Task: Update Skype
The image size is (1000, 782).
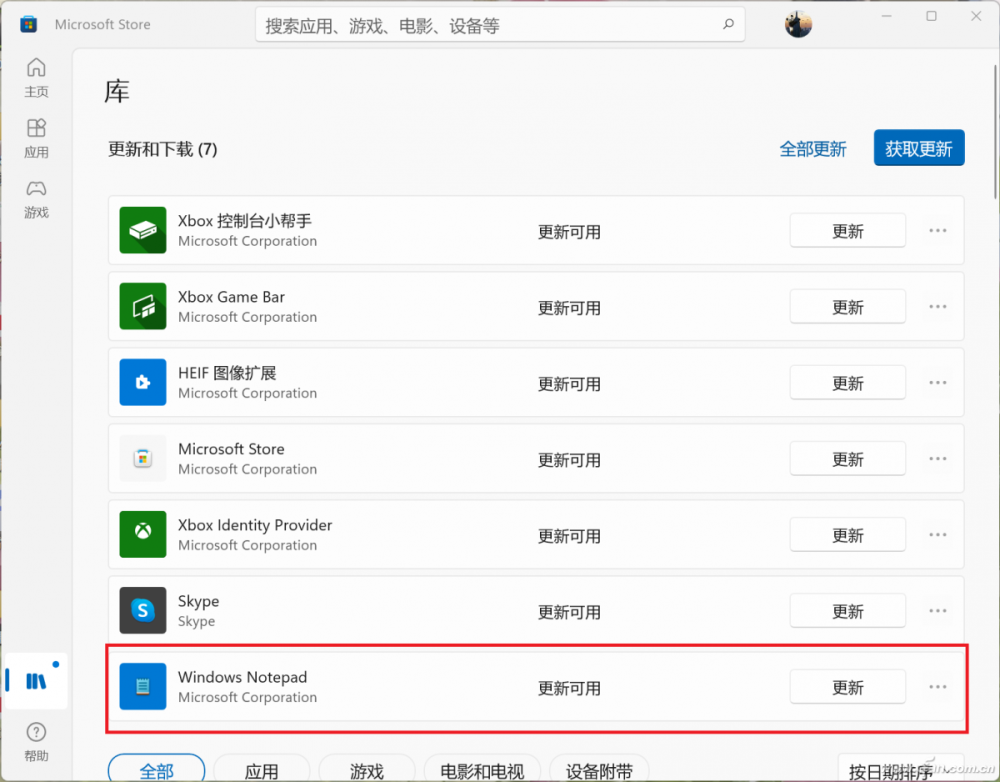Action: (x=848, y=610)
